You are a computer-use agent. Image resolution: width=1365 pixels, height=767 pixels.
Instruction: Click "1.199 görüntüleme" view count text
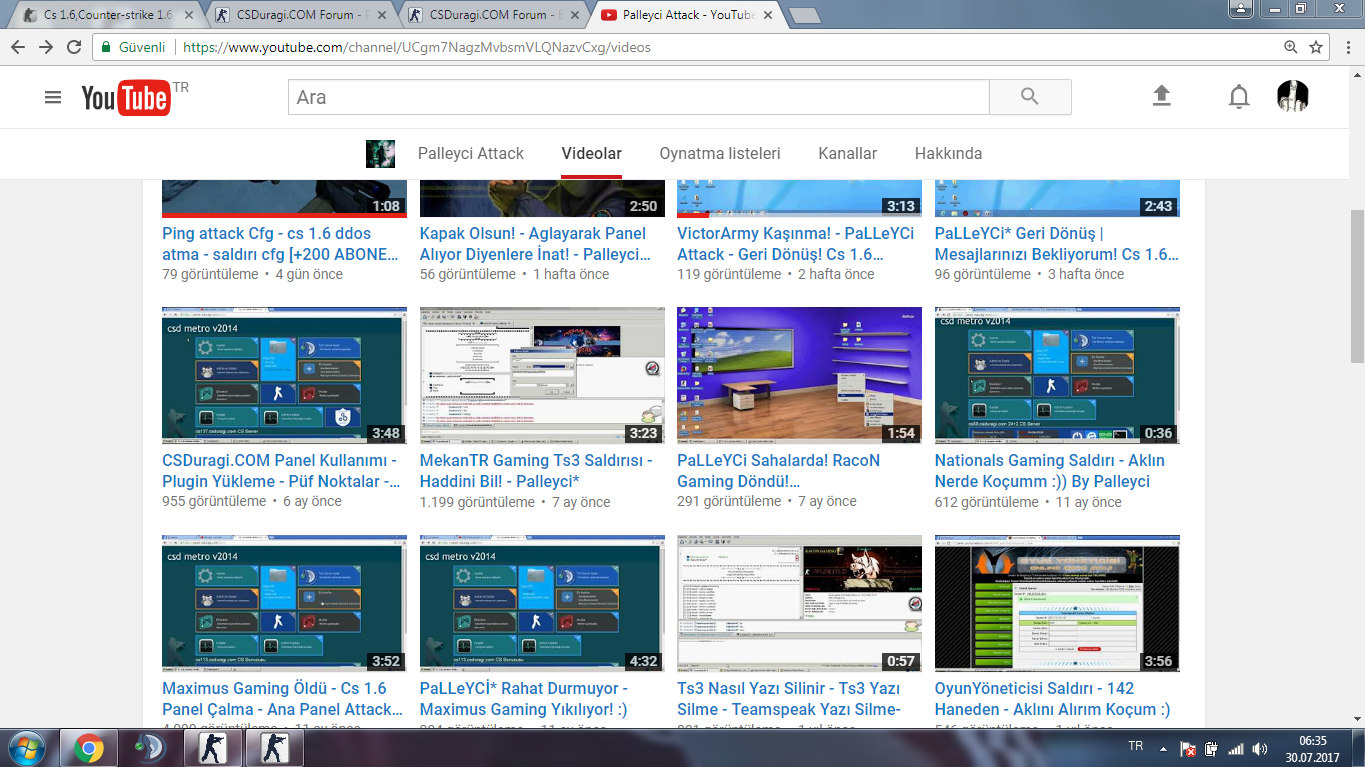(477, 502)
